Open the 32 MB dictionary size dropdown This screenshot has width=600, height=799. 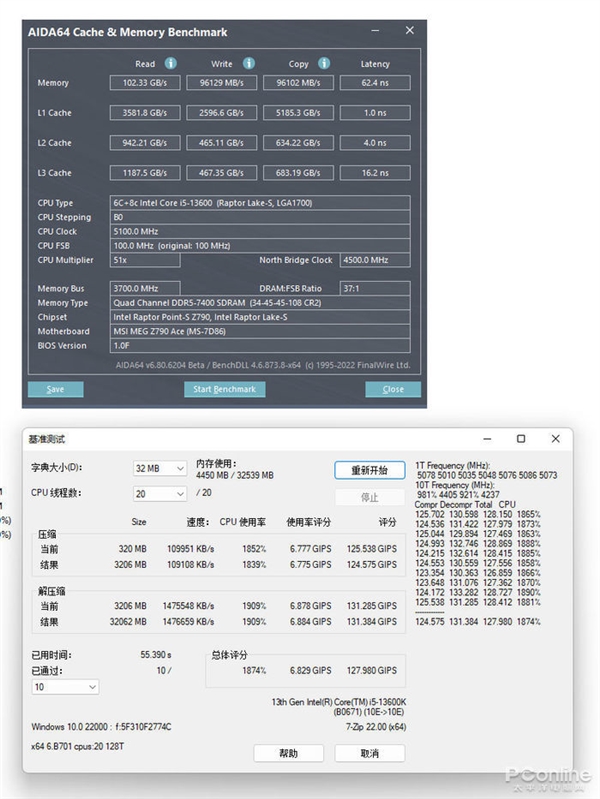tap(160, 468)
